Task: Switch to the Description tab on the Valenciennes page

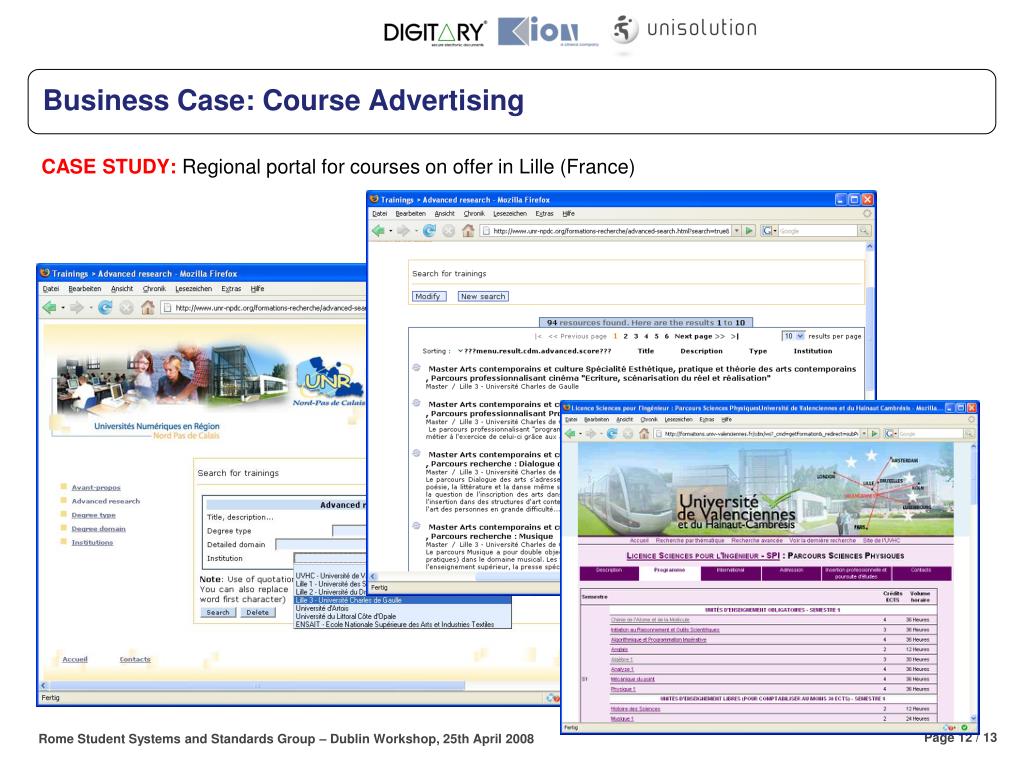Action: click(x=609, y=573)
